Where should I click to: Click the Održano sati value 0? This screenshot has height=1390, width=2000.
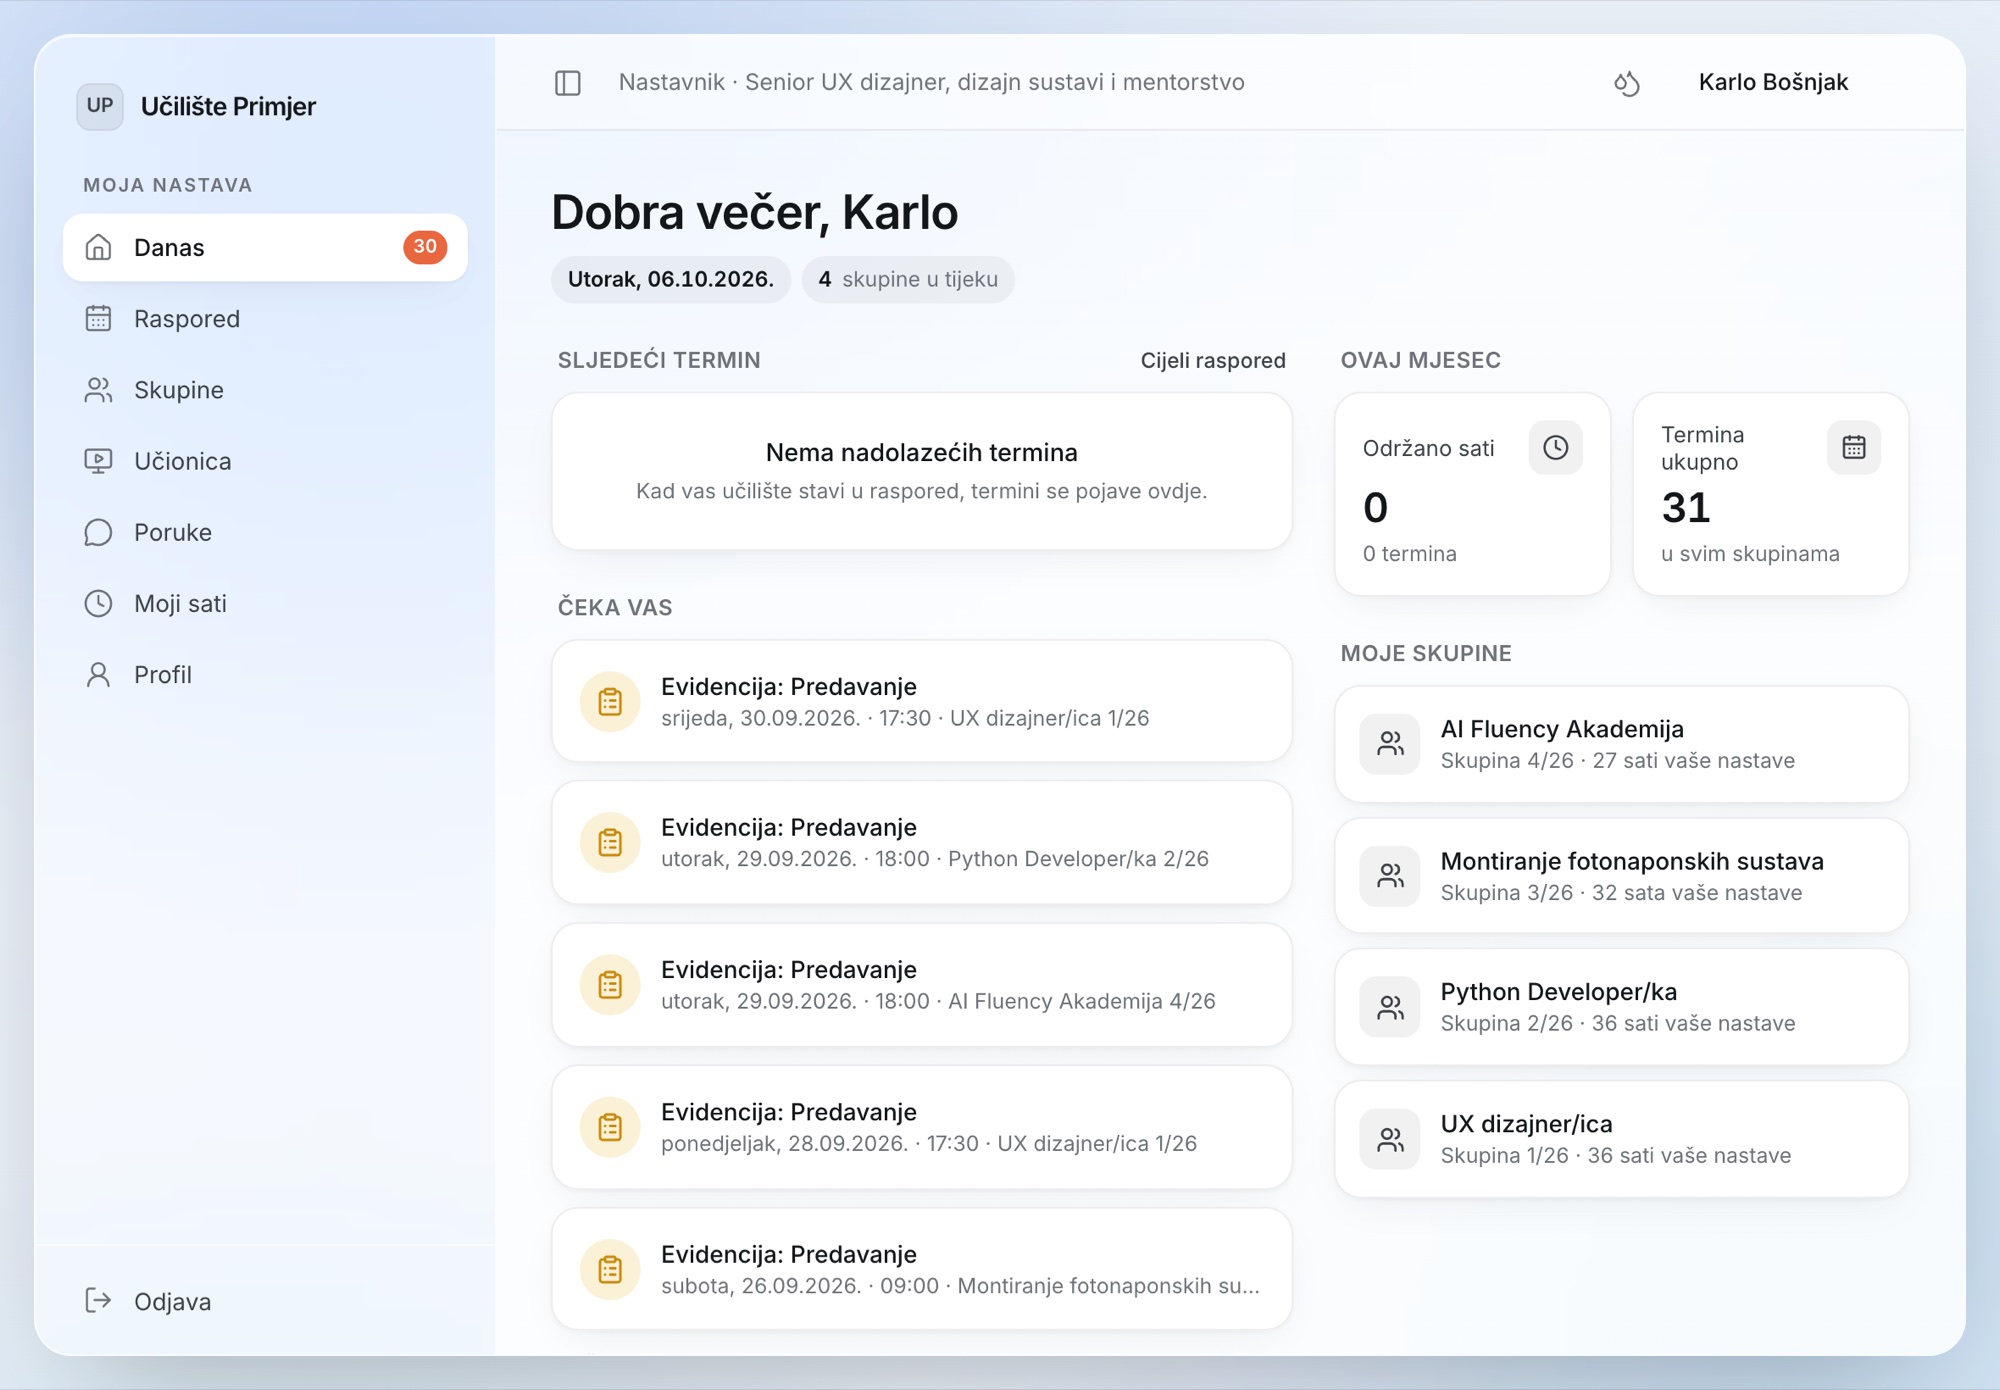click(x=1375, y=508)
